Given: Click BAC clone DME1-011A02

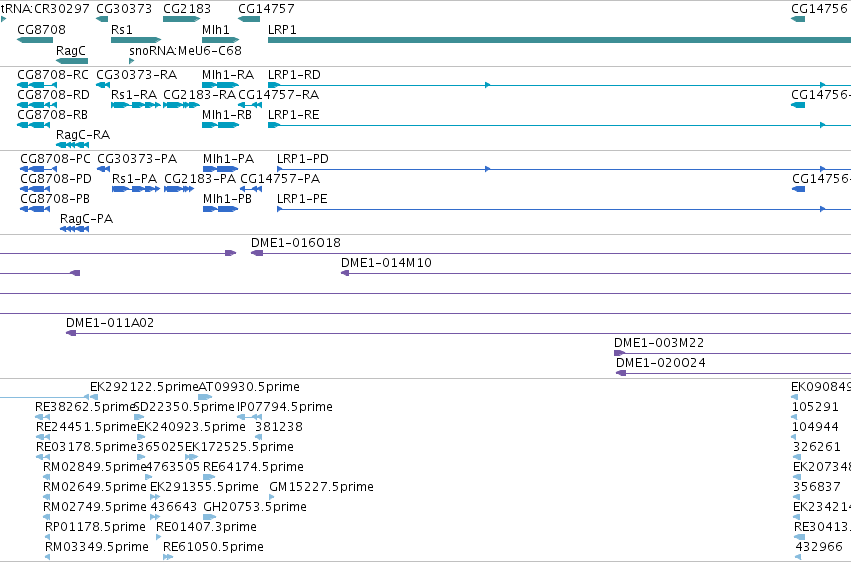Looking at the screenshot, I should 110,323.
